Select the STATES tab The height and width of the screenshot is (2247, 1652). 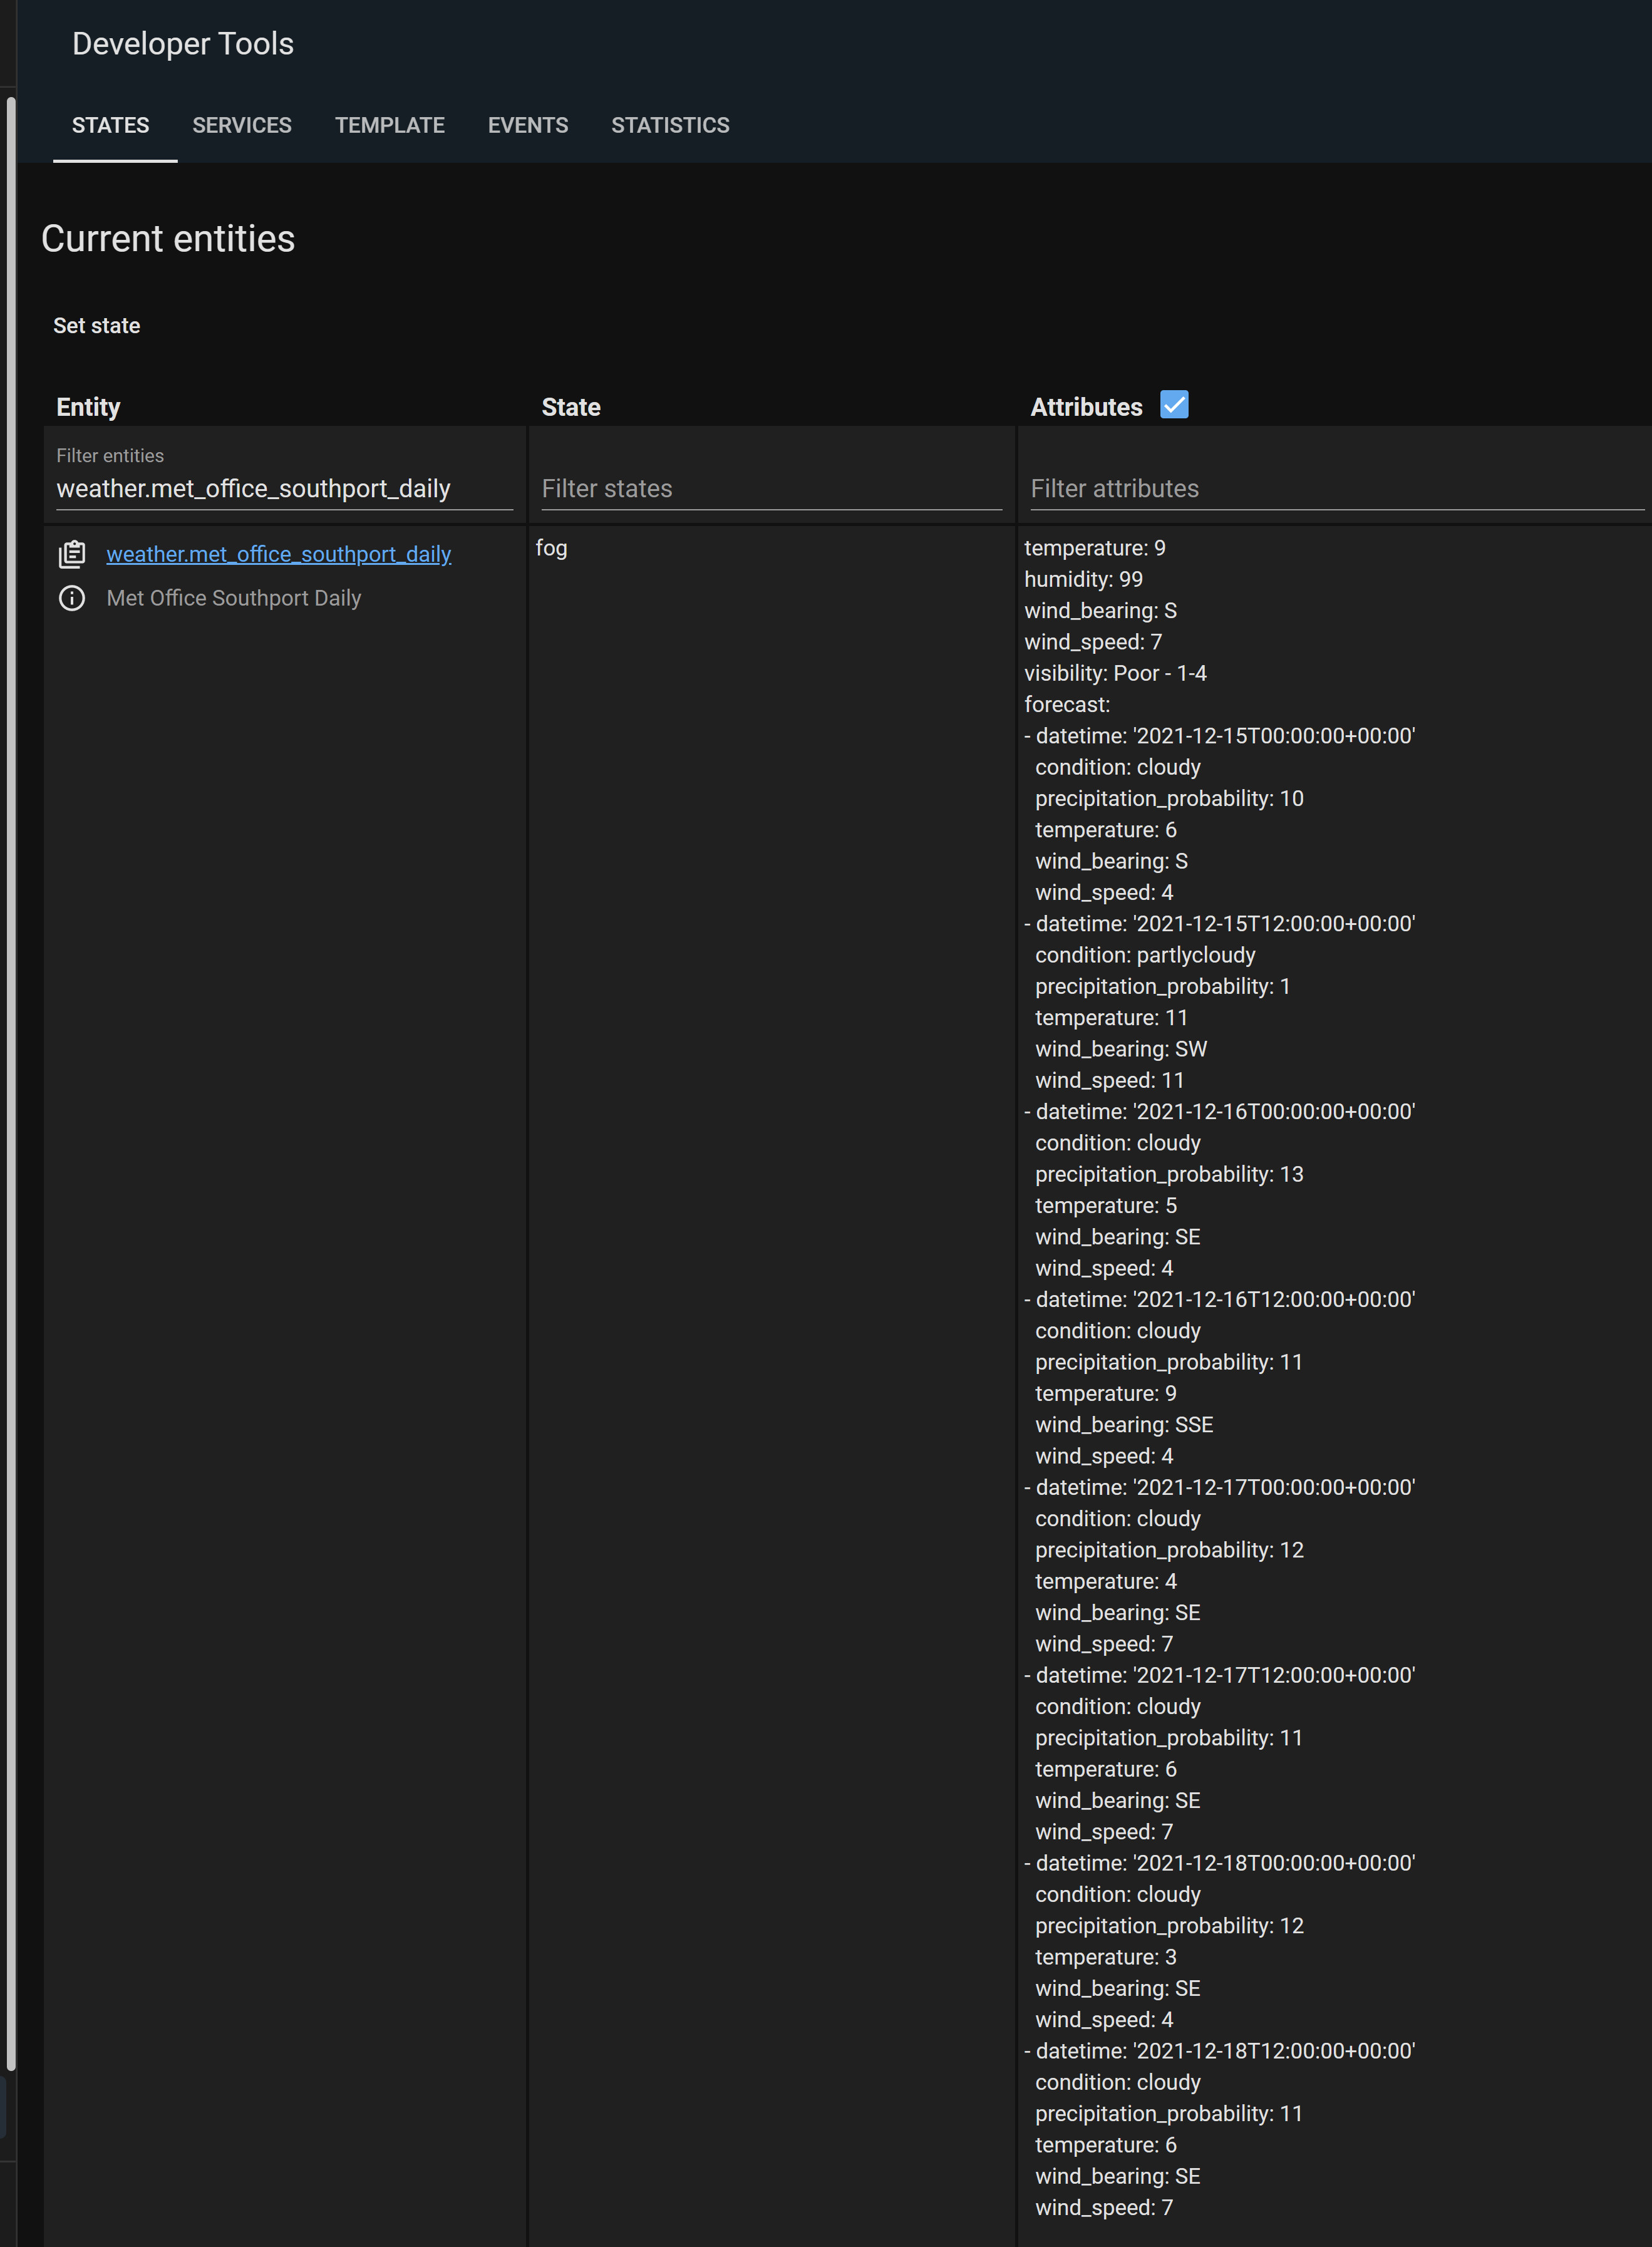(x=110, y=125)
